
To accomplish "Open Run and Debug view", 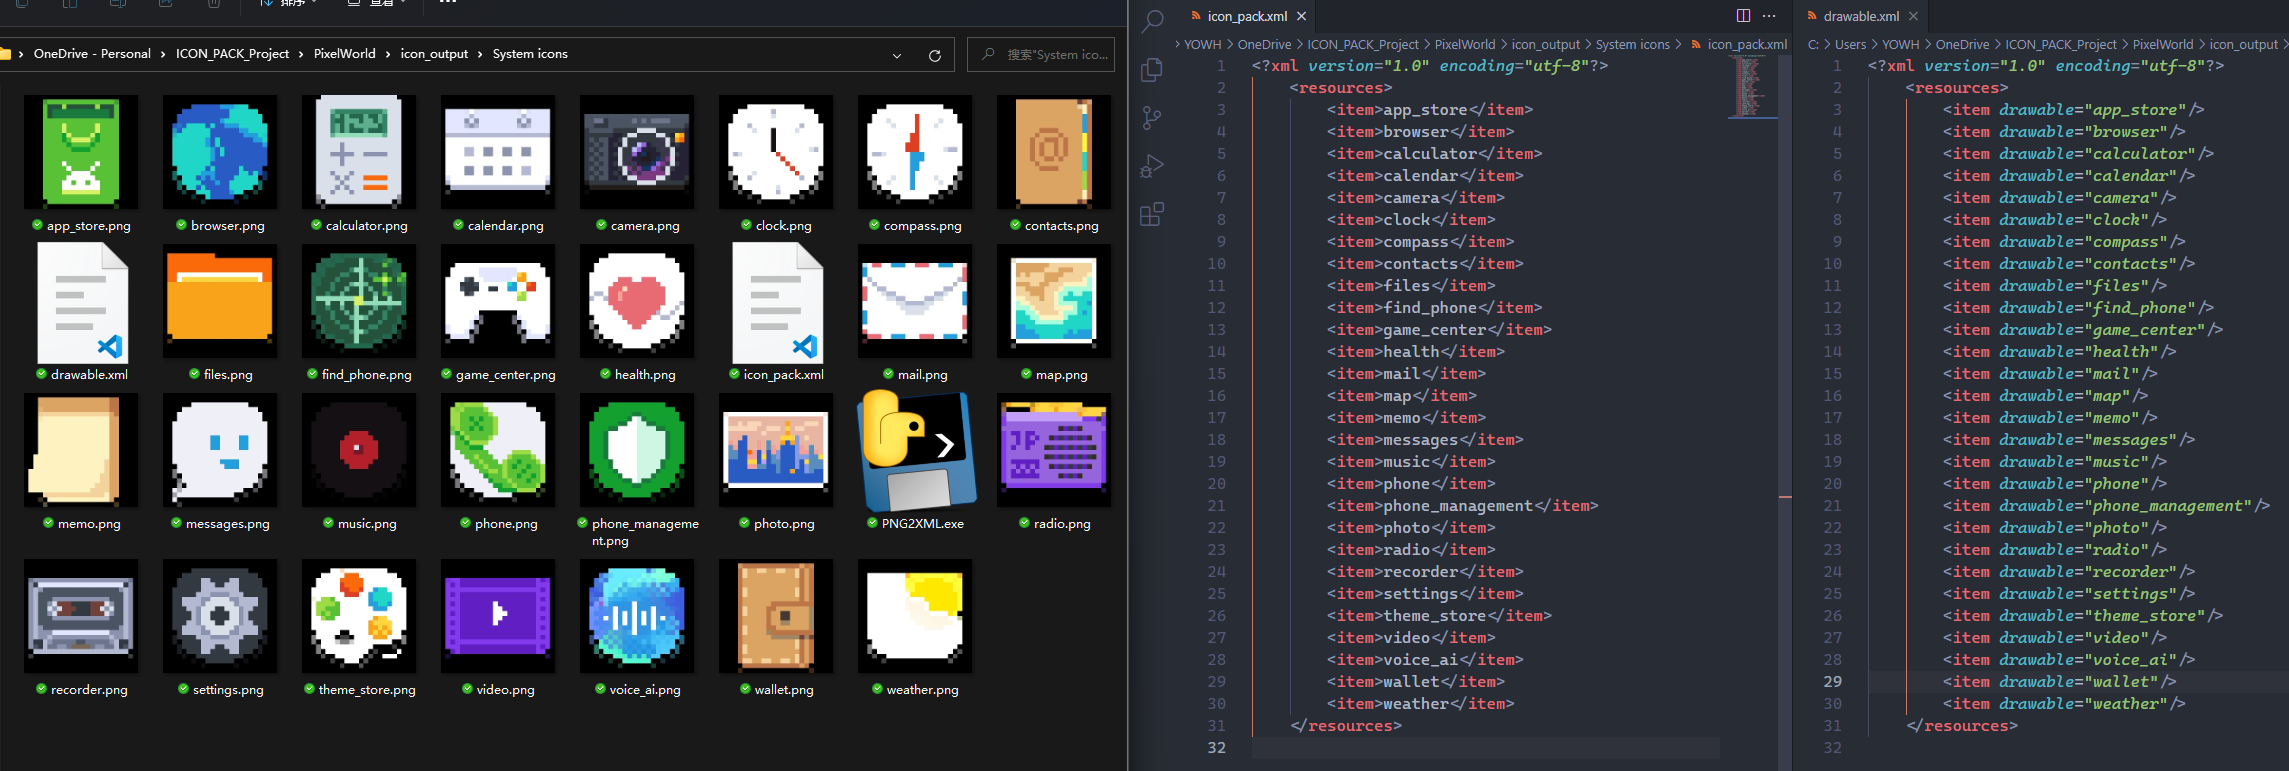I will click(x=1152, y=166).
